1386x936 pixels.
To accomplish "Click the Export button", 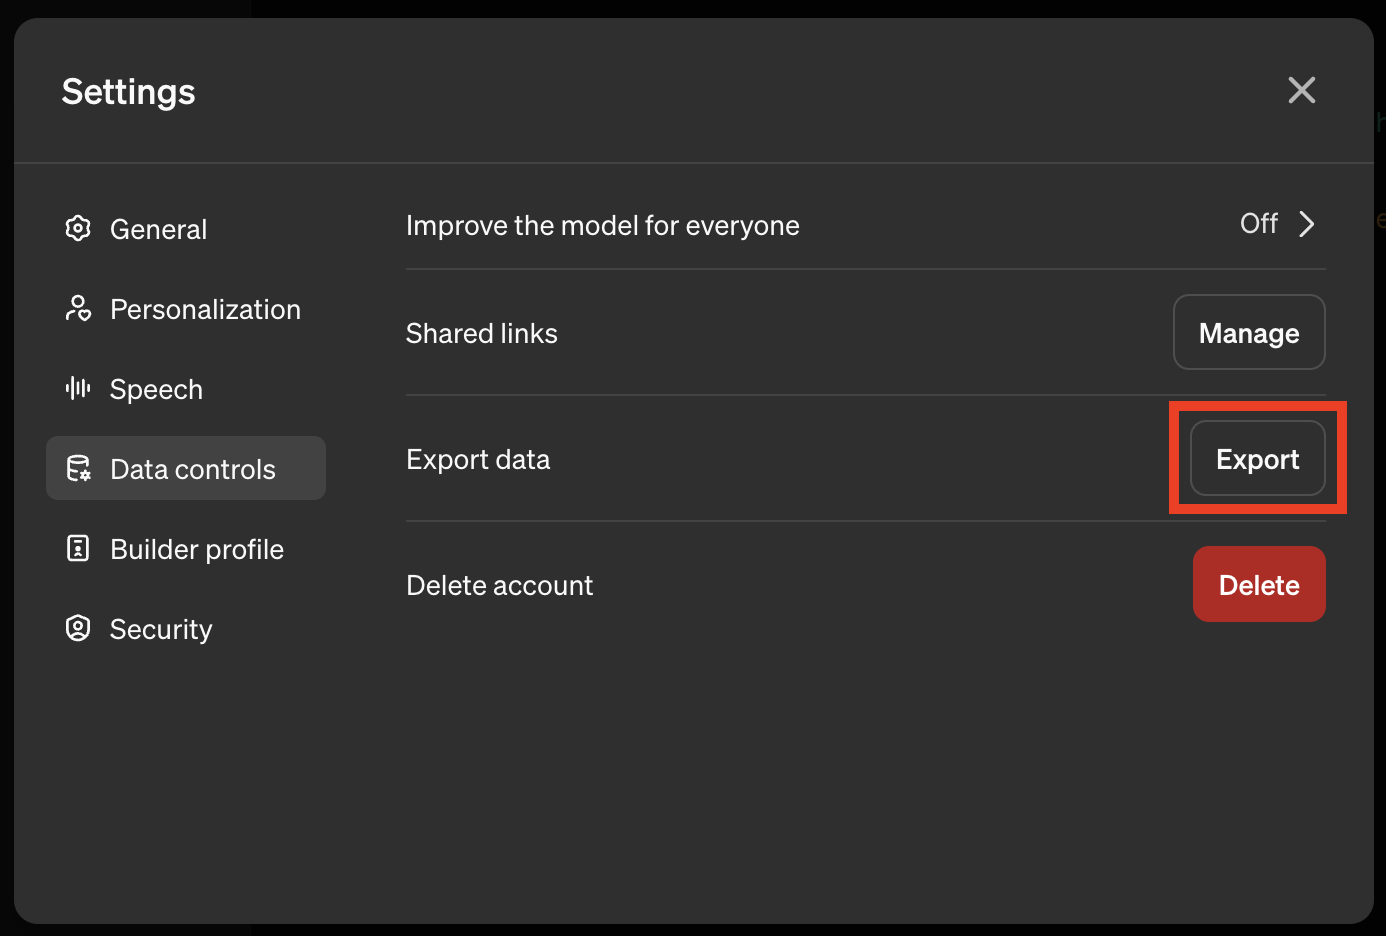I will pos(1257,459).
